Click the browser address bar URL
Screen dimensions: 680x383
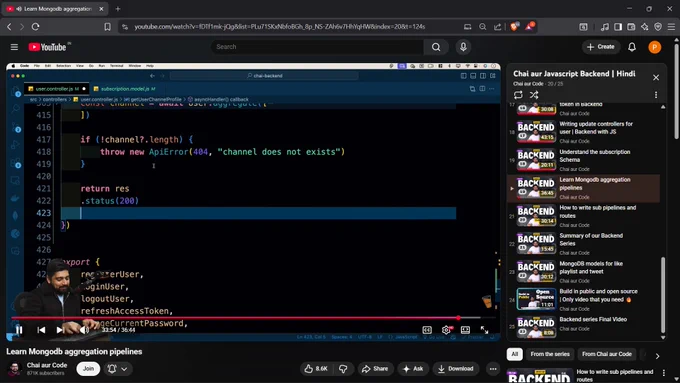click(x=280, y=26)
